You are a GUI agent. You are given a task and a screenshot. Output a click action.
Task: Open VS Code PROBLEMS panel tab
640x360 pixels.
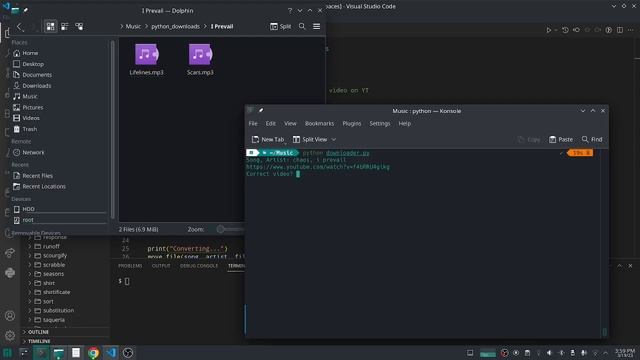point(130,266)
